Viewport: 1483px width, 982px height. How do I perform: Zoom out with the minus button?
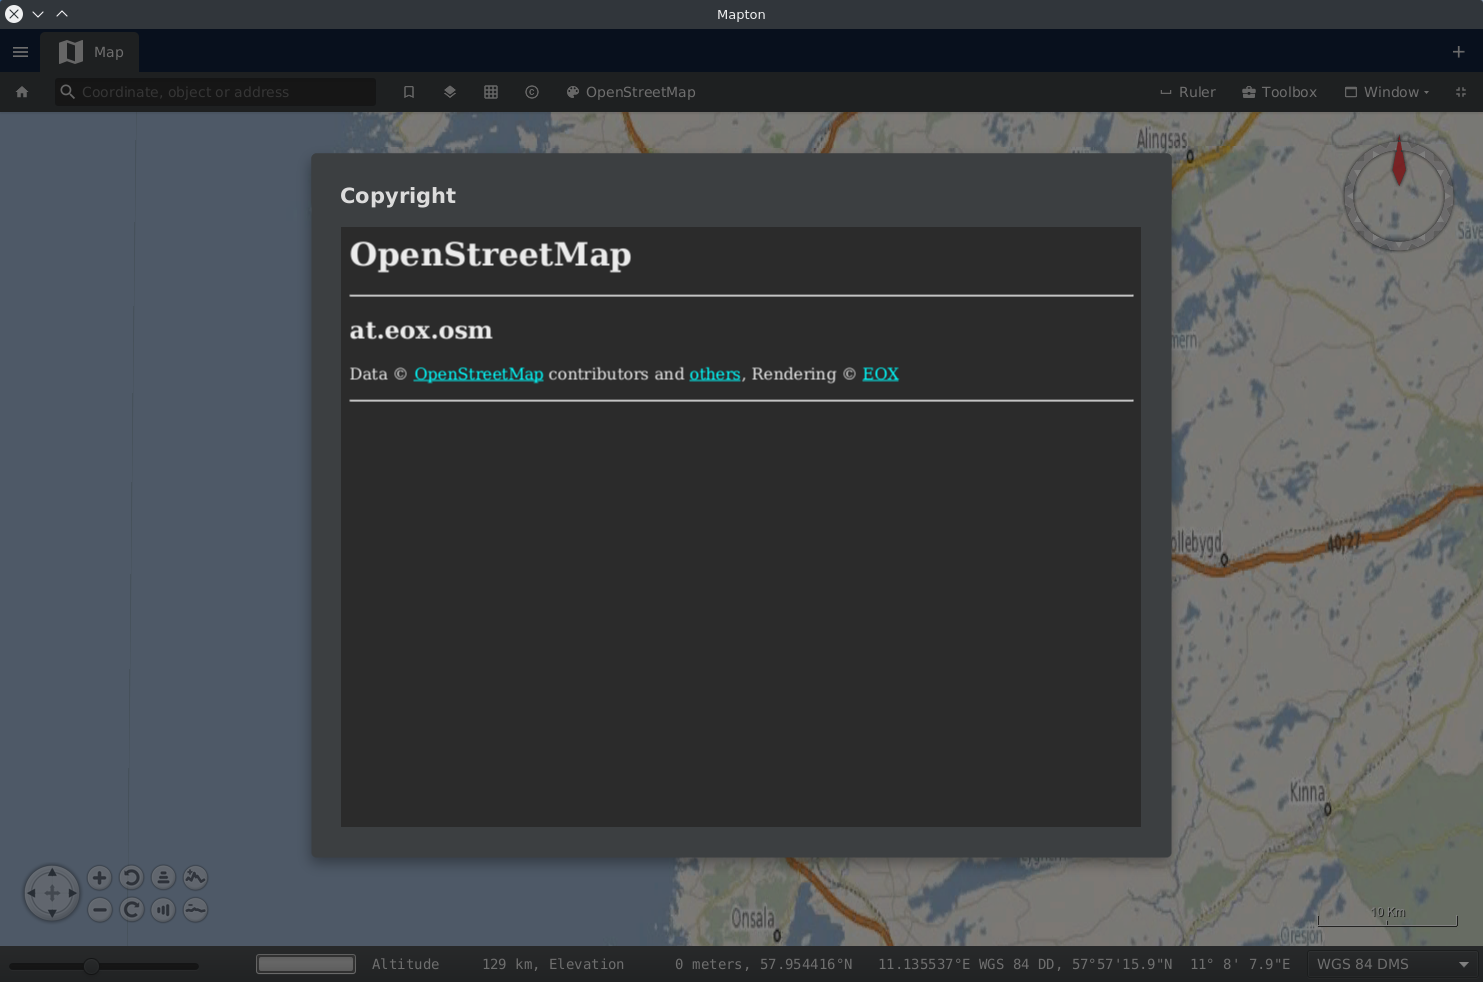(99, 910)
